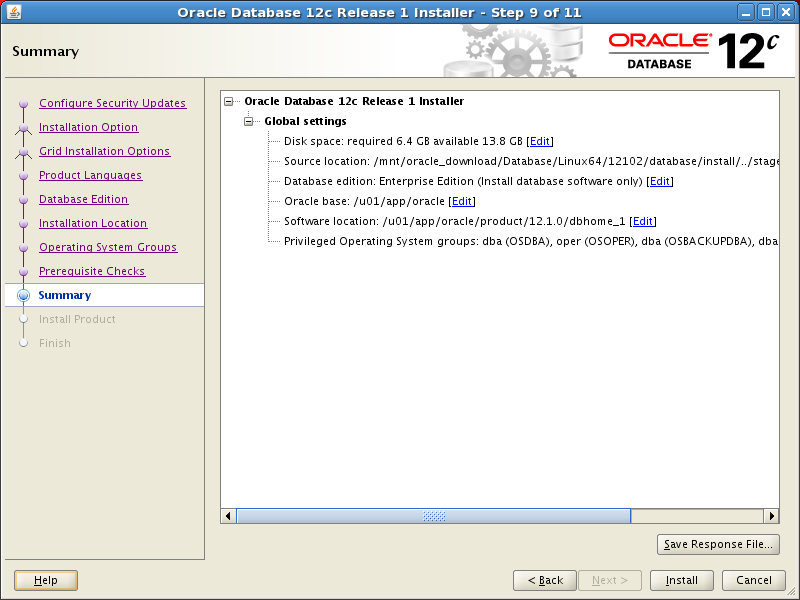
Task: Edit the Oracle base path
Action: pyautogui.click(x=462, y=201)
